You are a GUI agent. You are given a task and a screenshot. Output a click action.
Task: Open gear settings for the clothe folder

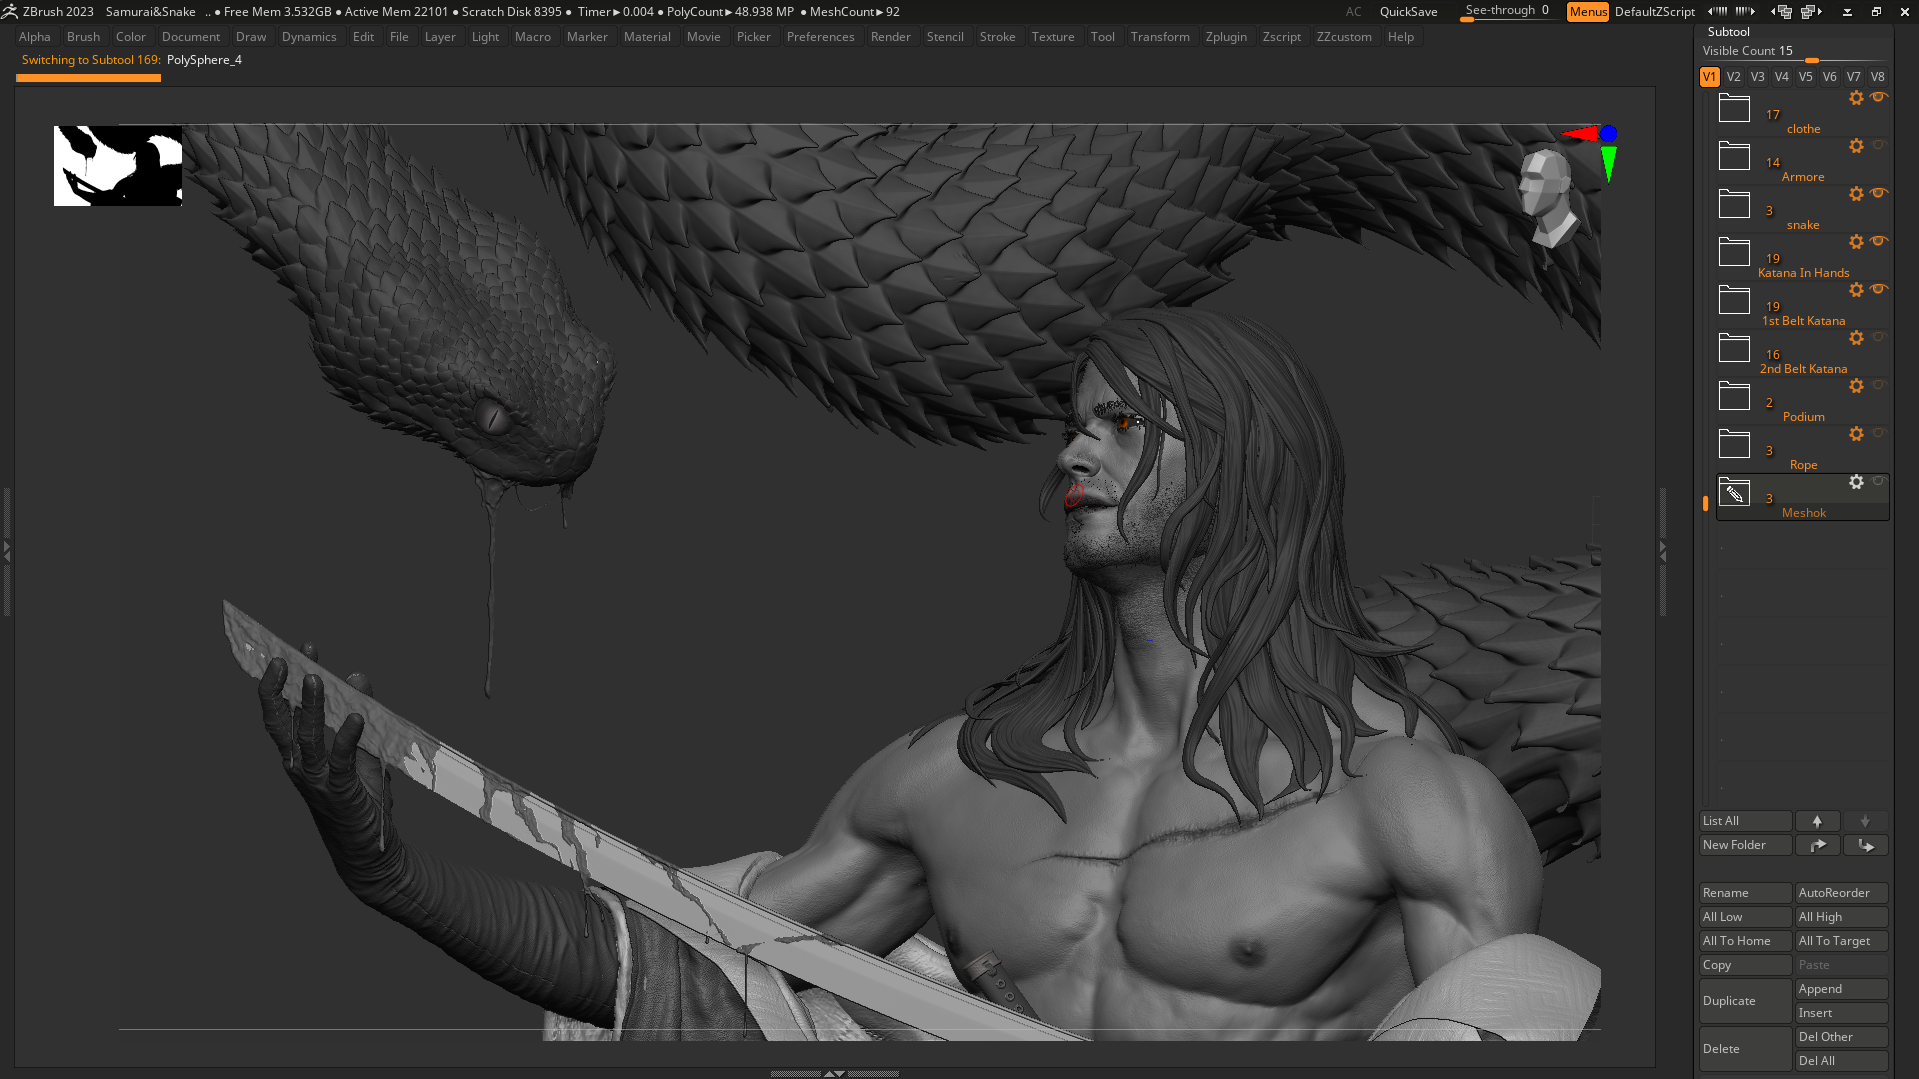pos(1856,98)
